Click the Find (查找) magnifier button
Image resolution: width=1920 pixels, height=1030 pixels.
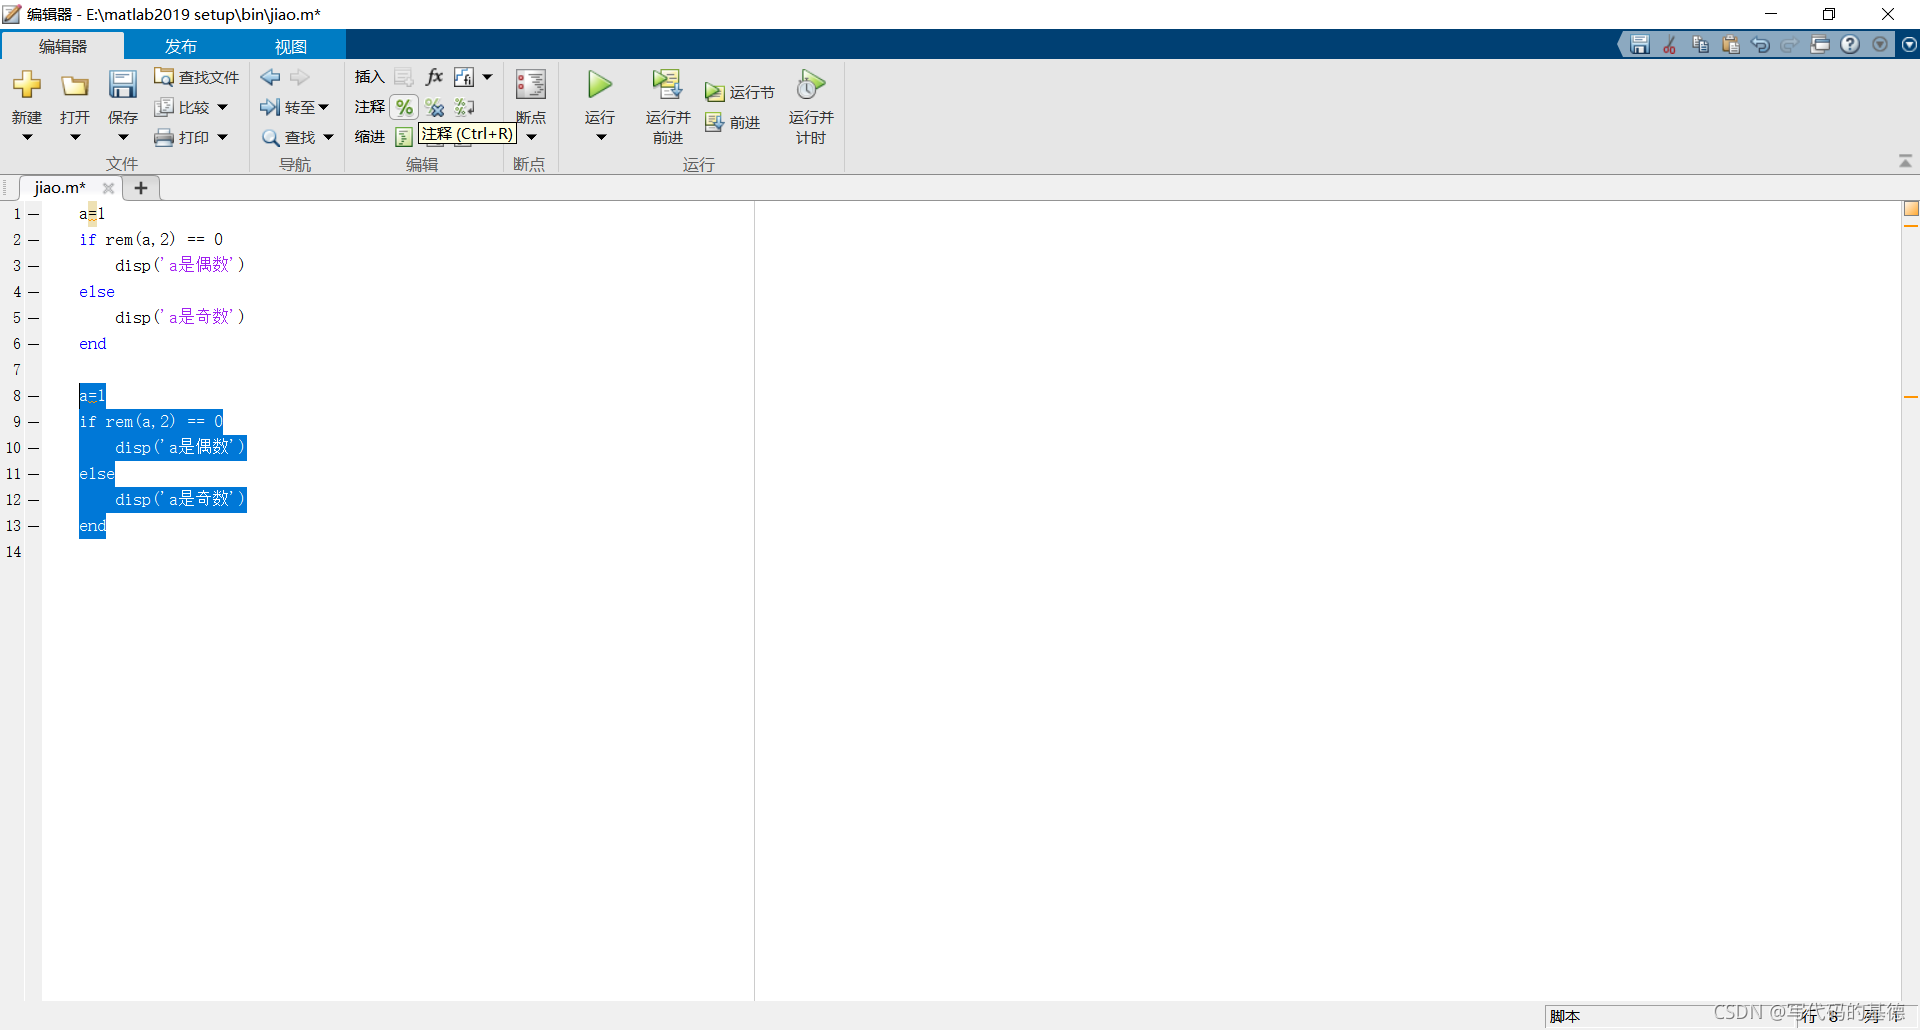(289, 137)
